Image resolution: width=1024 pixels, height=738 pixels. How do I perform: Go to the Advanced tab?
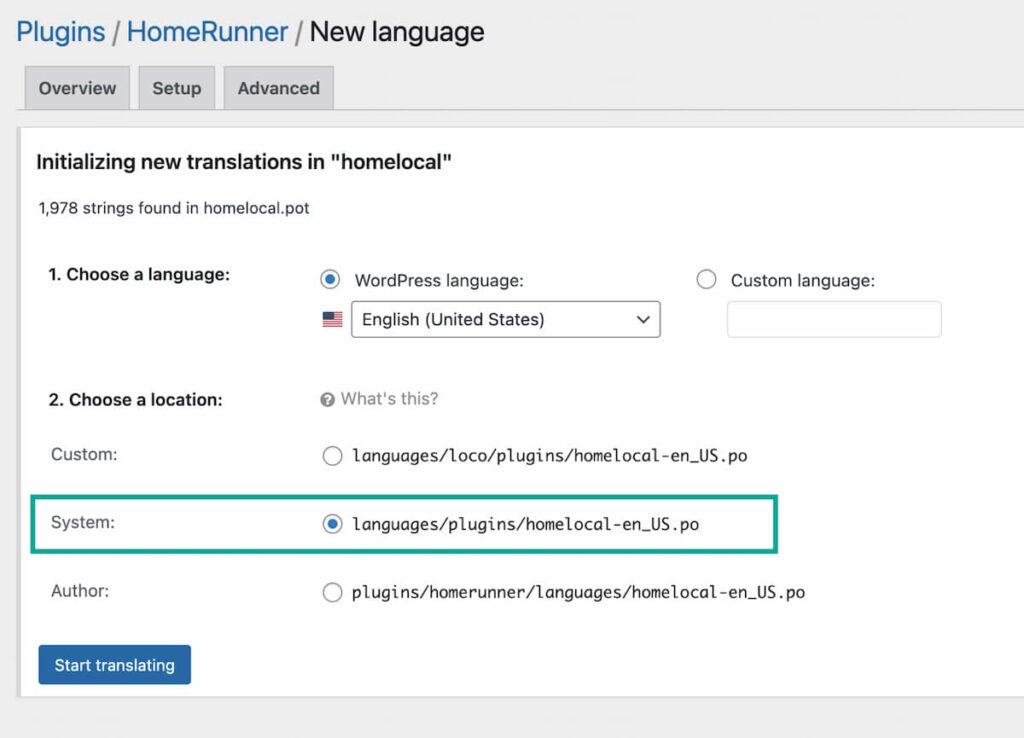coord(278,88)
